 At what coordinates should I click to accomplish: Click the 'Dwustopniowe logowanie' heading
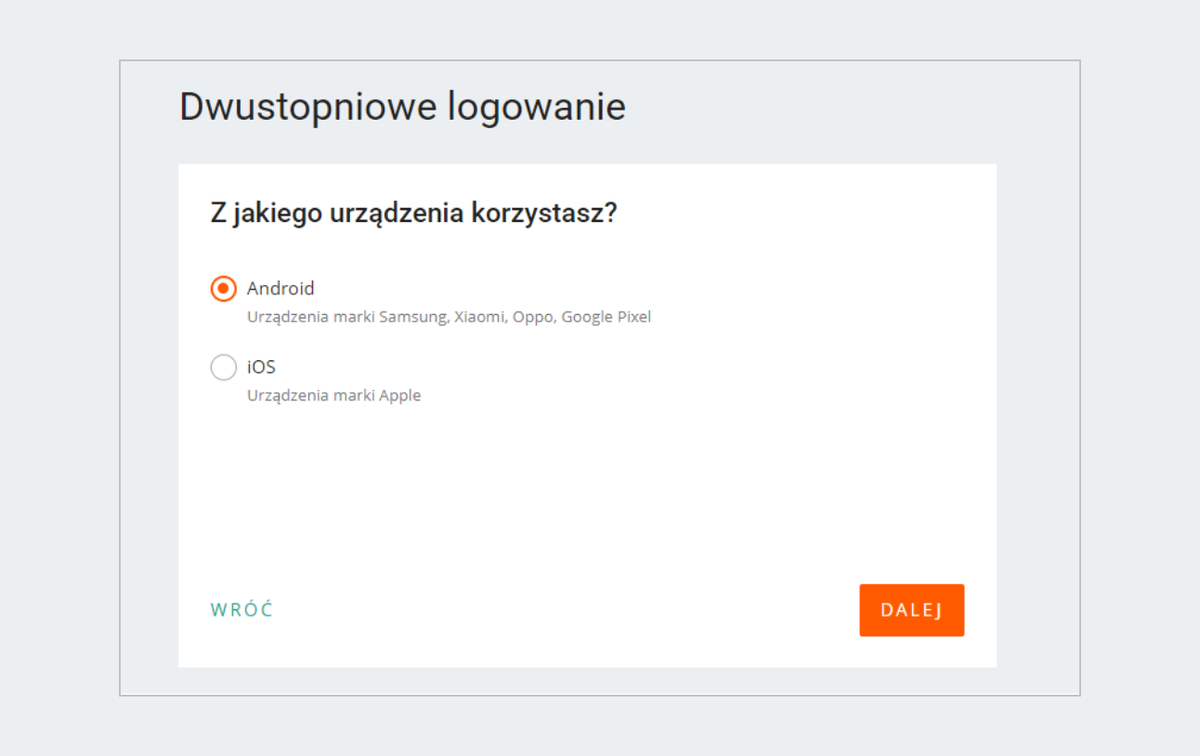click(x=402, y=106)
